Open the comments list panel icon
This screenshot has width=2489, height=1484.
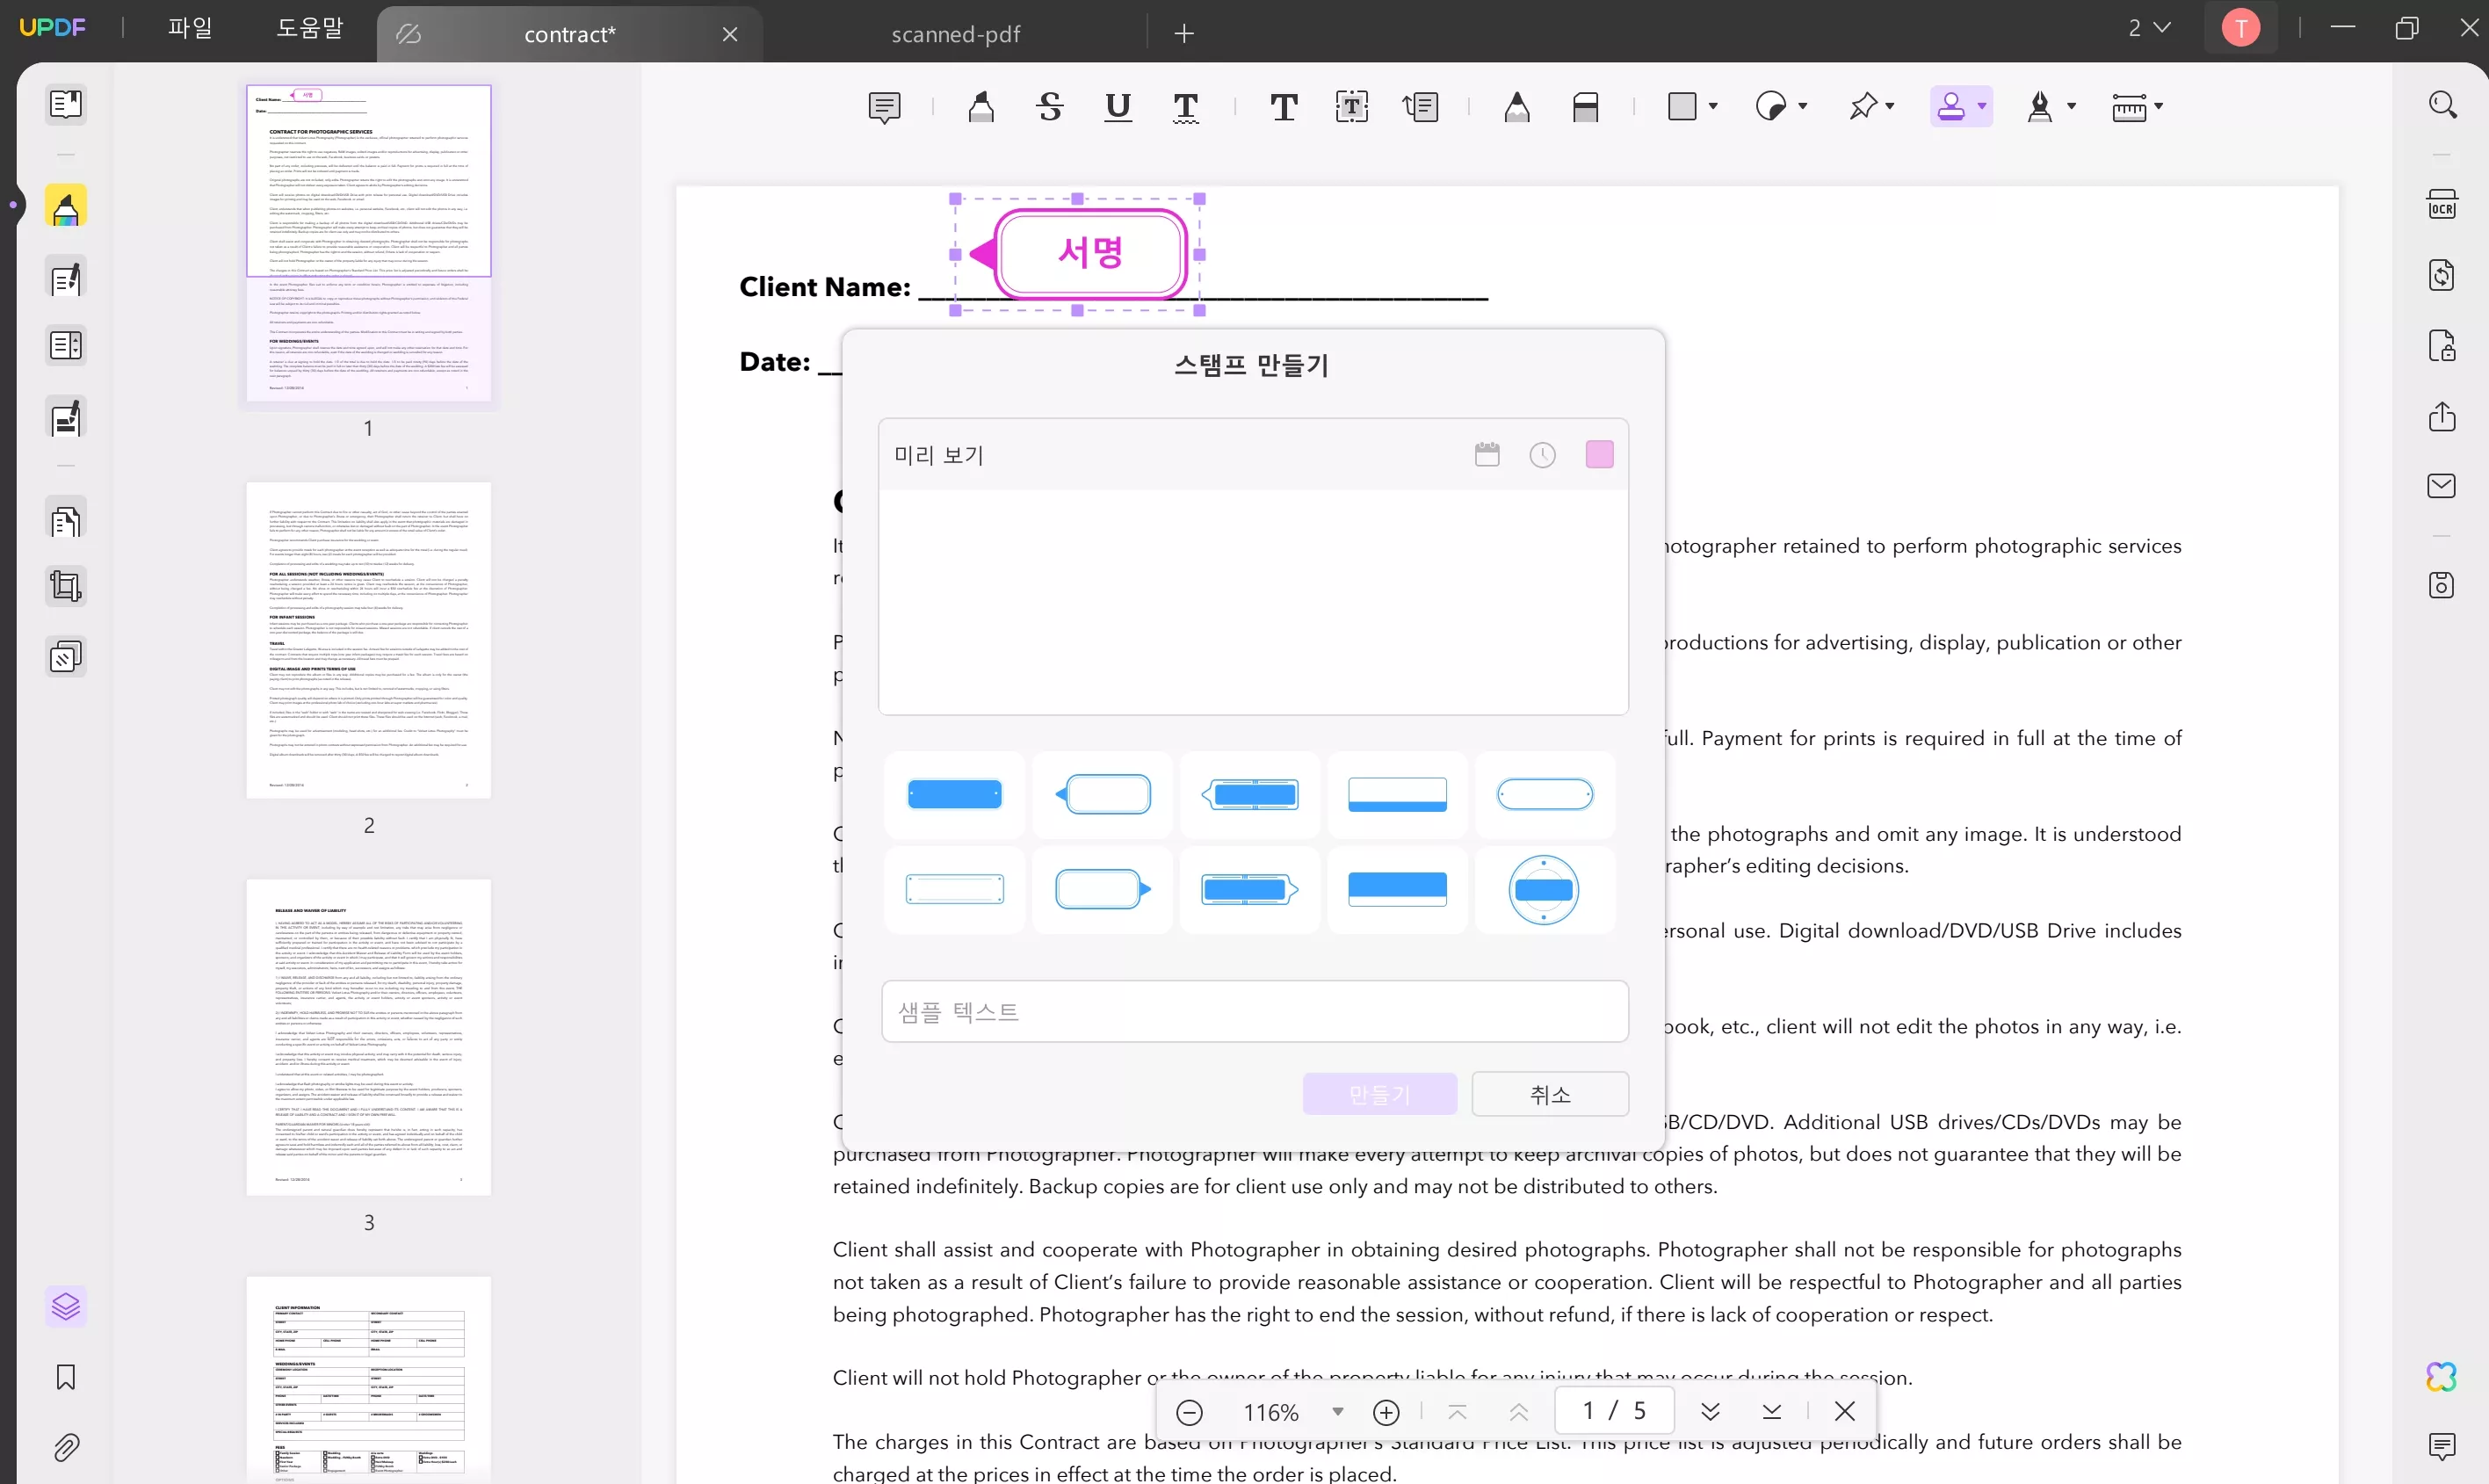[2442, 1446]
